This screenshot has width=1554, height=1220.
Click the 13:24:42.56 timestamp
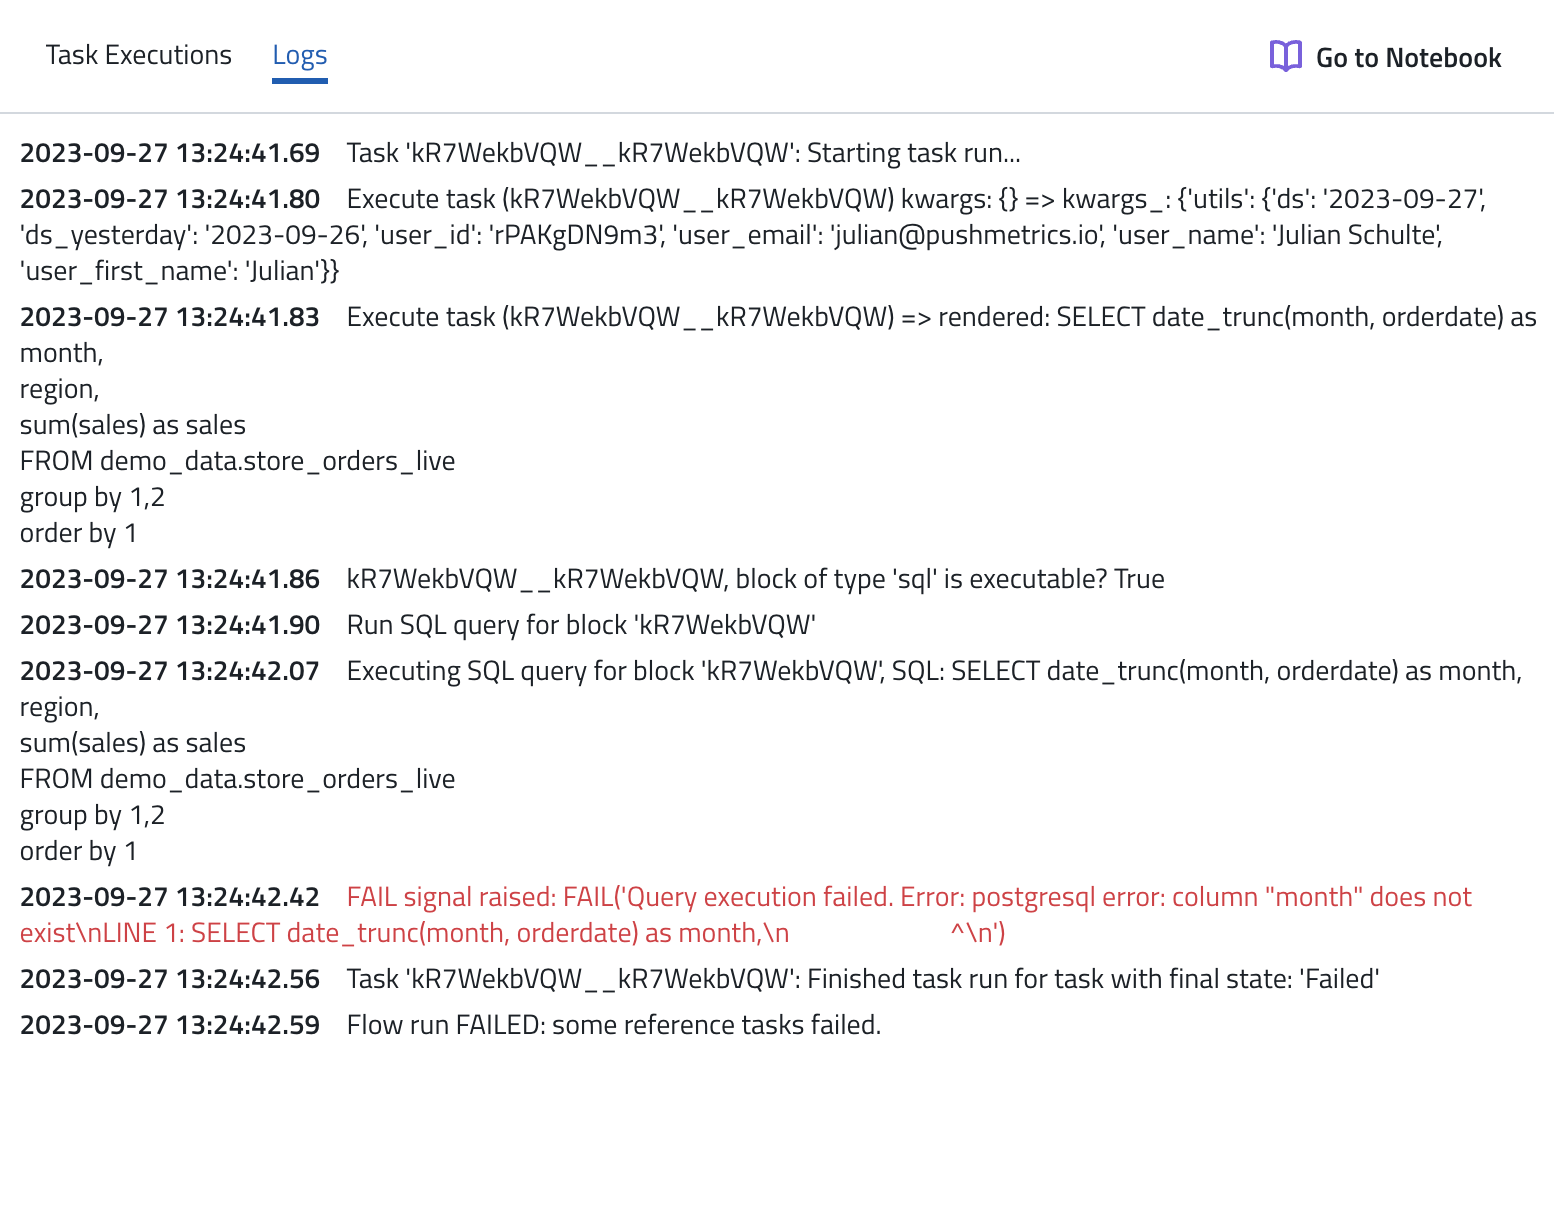click(x=170, y=979)
